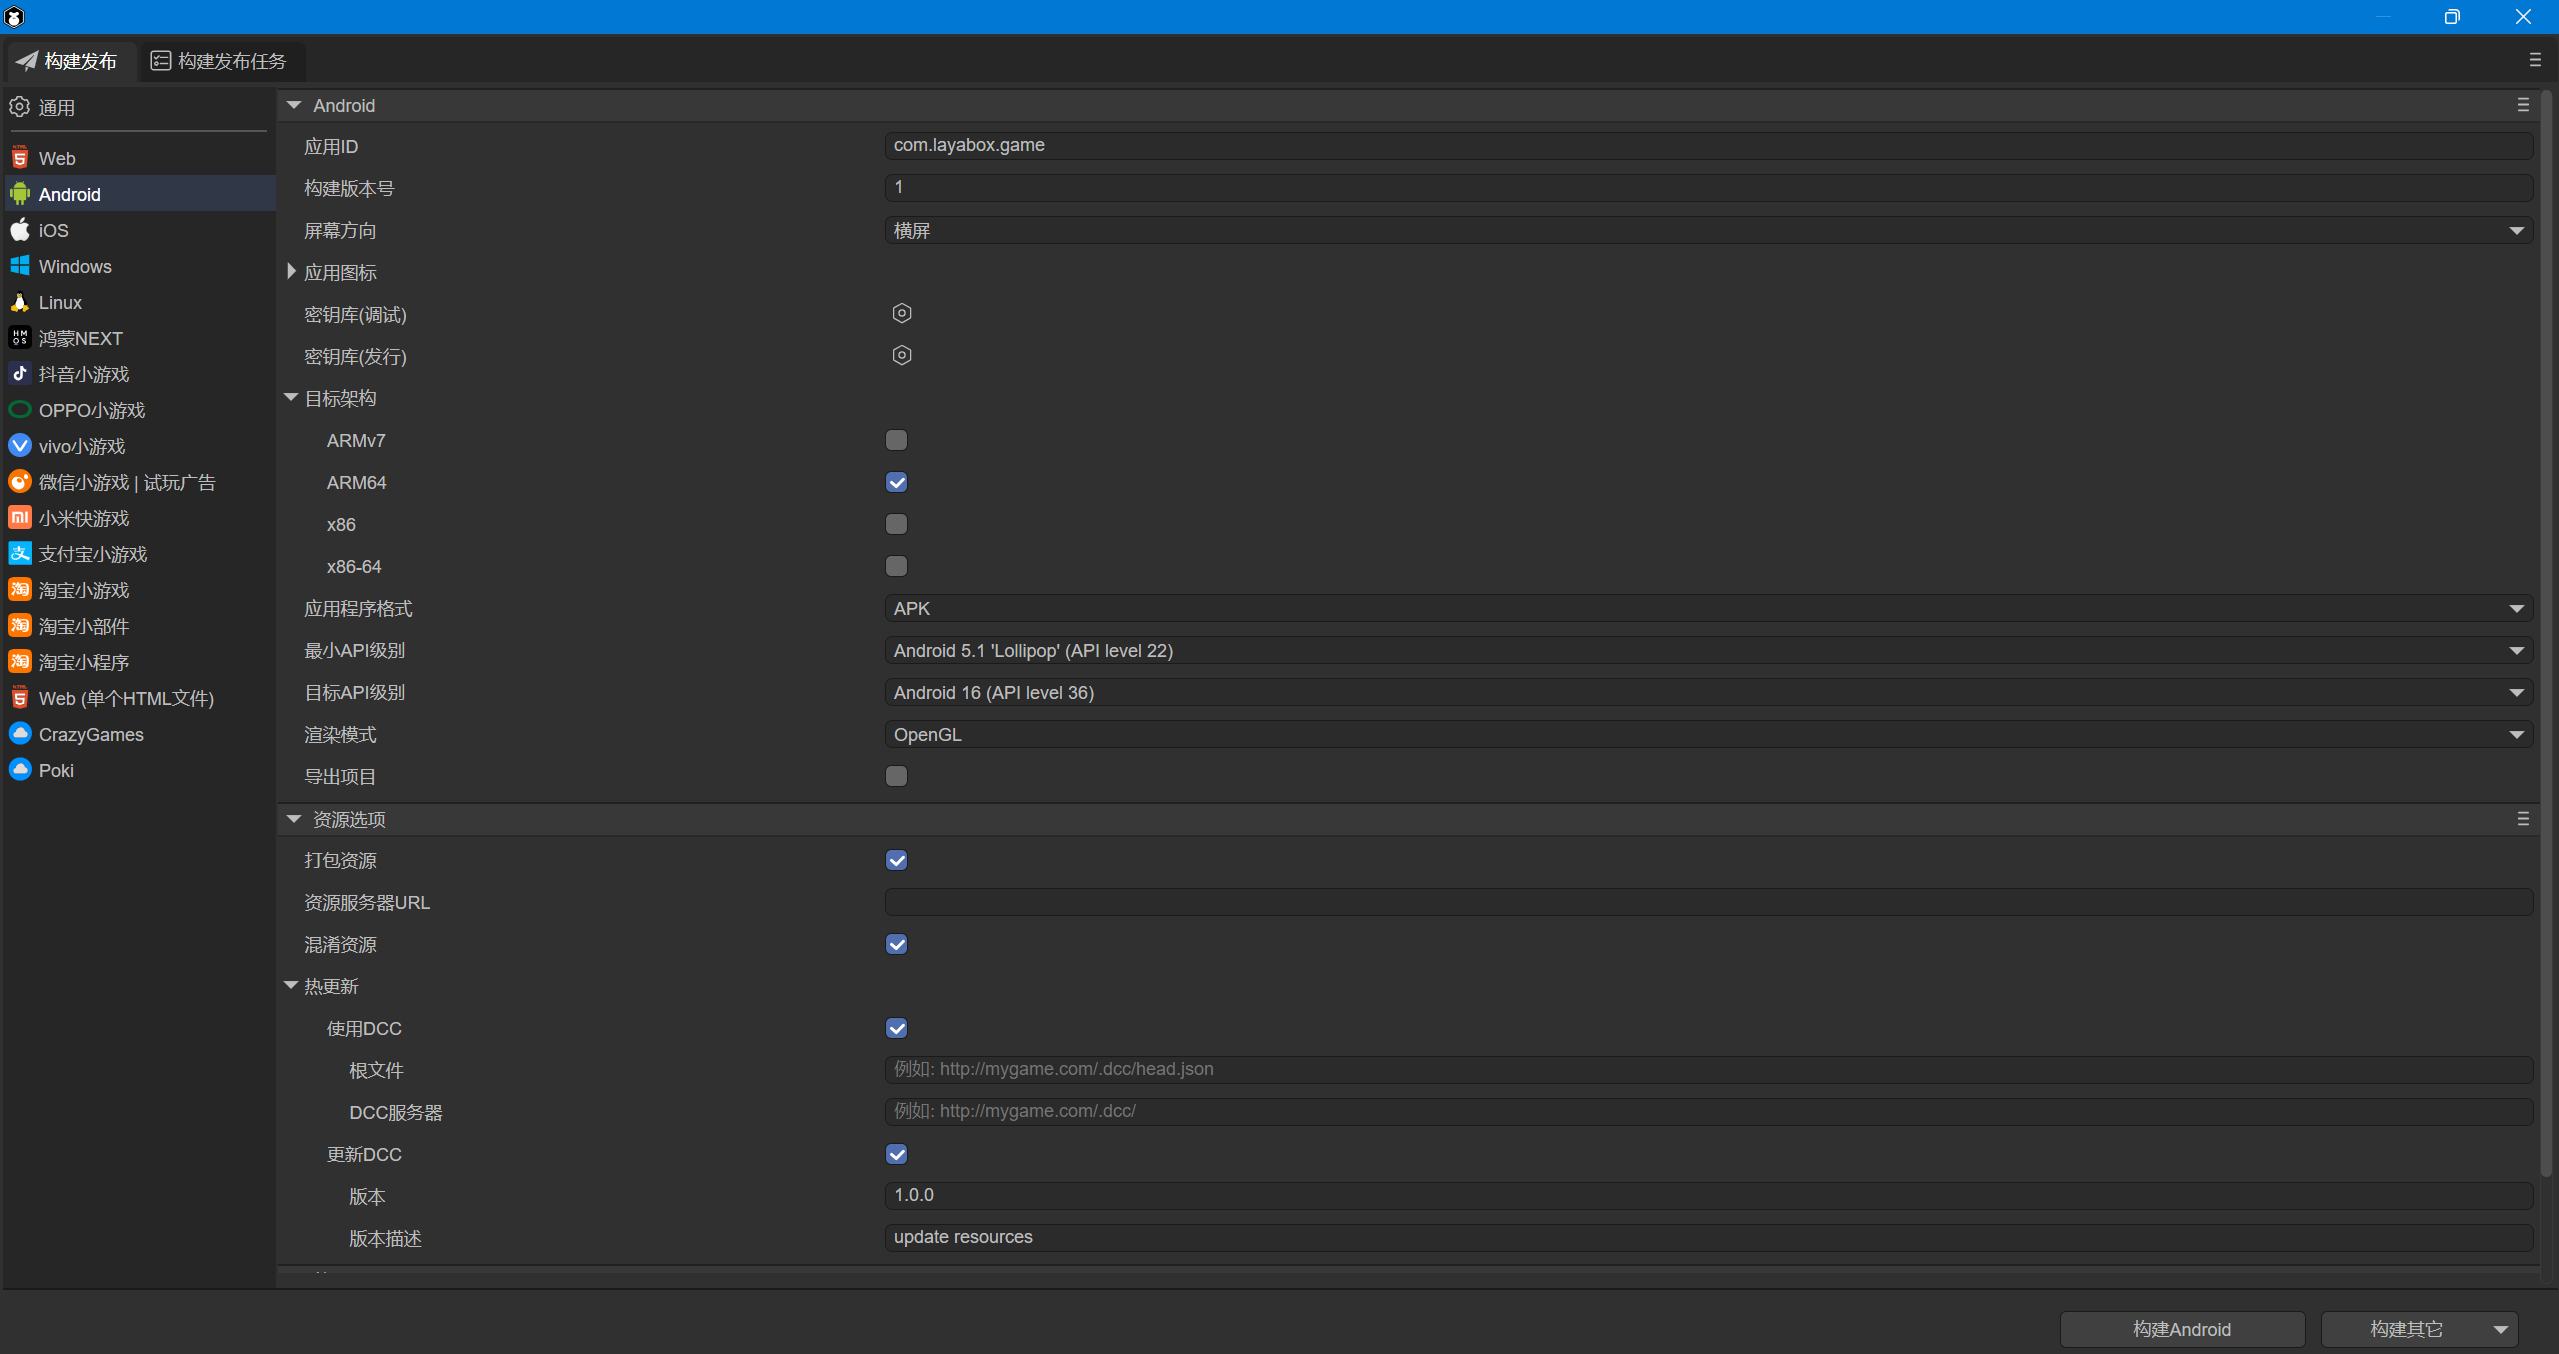Toggle the 使用DCC checkbox
Image resolution: width=2559 pixels, height=1354 pixels.
click(896, 1028)
